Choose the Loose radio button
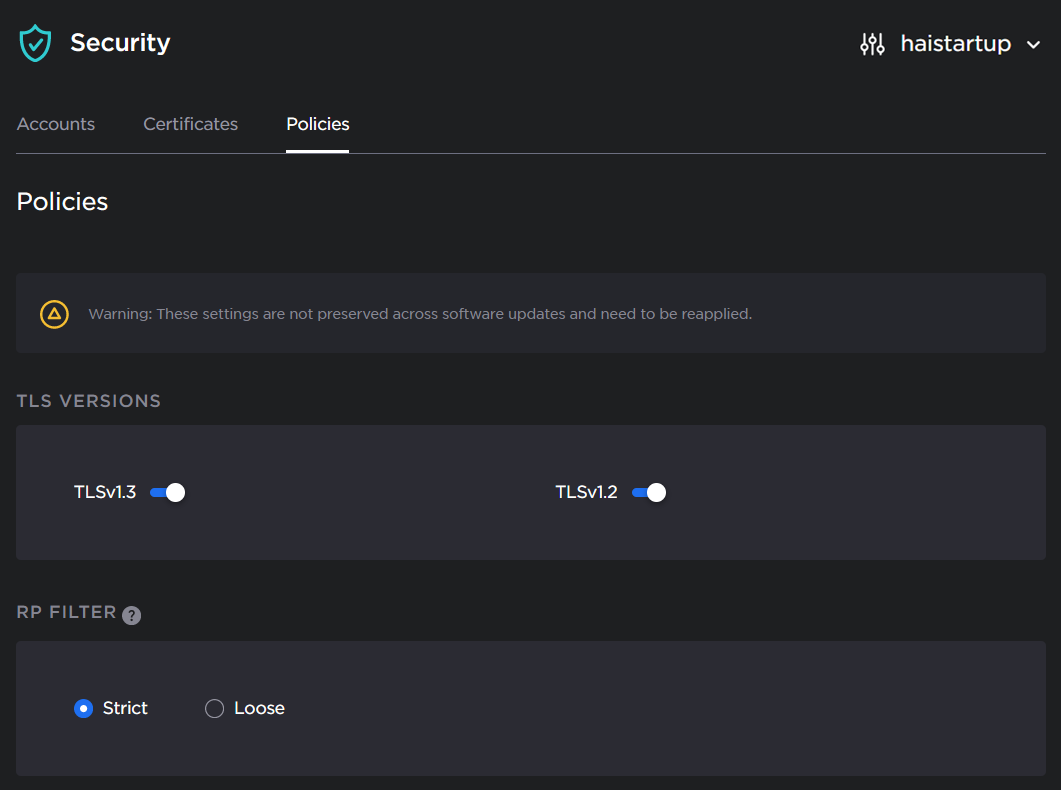Image resolution: width=1061 pixels, height=790 pixels. point(214,708)
